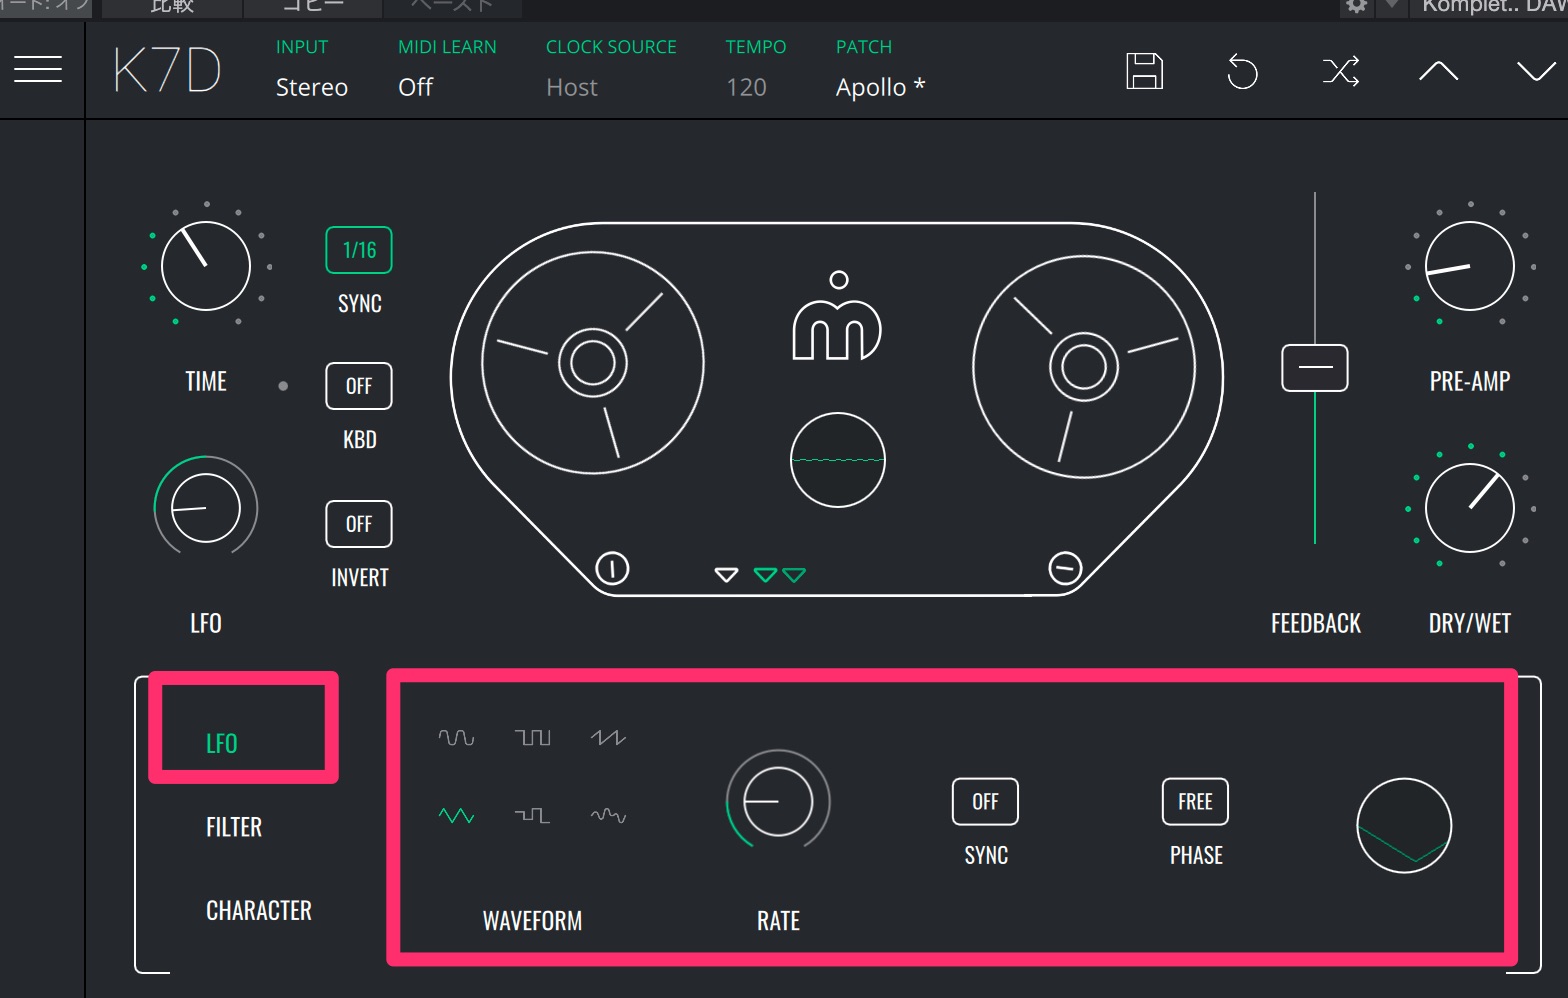The height and width of the screenshot is (998, 1568).
Task: Toggle the KBD OFF button
Action: (359, 386)
